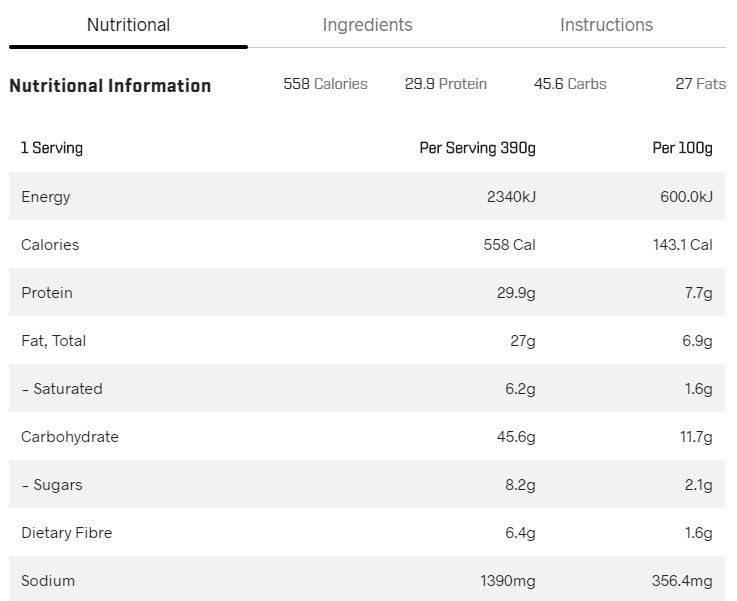
Task: Select the Saturated fat row label
Action: (x=62, y=389)
